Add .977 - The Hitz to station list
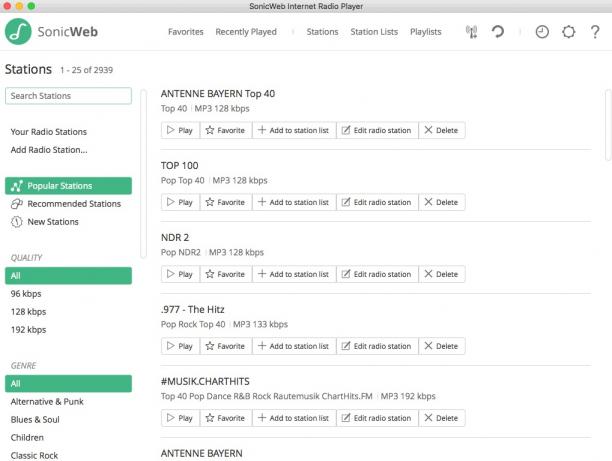Image resolution: width=612 pixels, height=461 pixels. pos(294,346)
